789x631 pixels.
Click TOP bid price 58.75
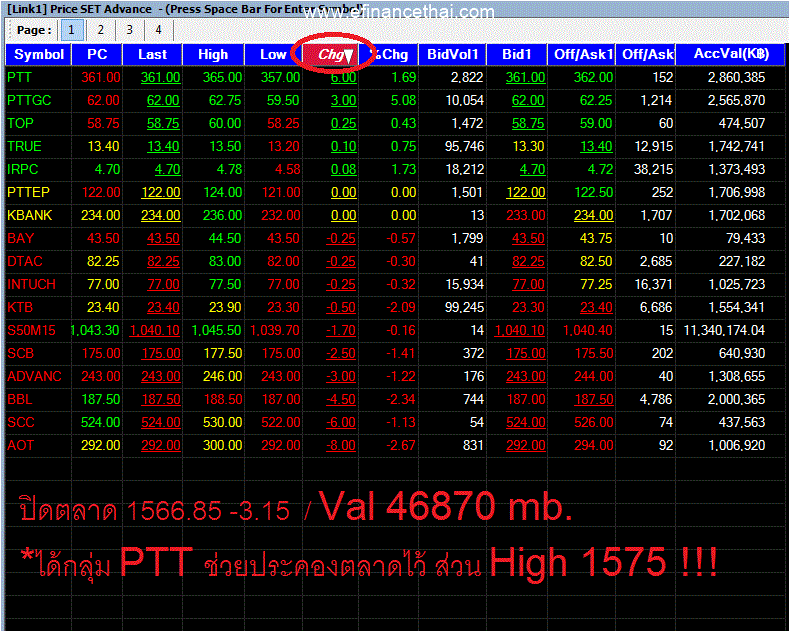click(528, 123)
